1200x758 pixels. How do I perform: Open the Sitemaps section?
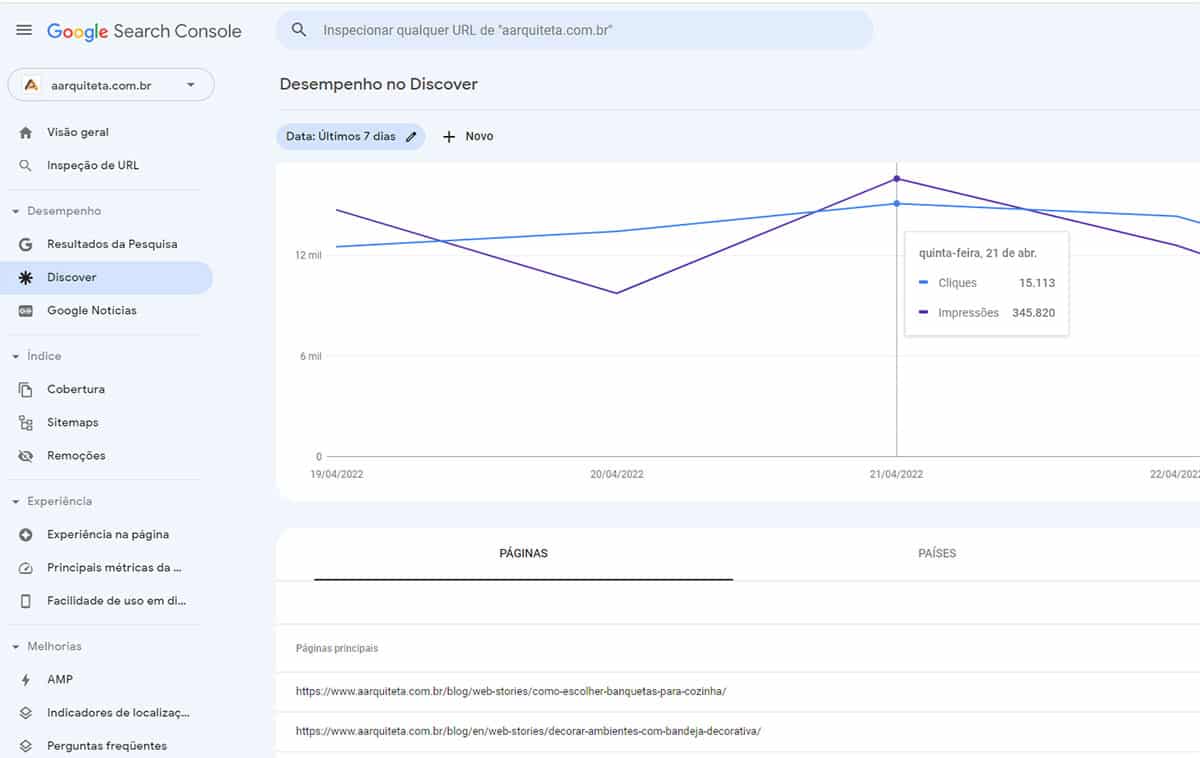pos(73,421)
